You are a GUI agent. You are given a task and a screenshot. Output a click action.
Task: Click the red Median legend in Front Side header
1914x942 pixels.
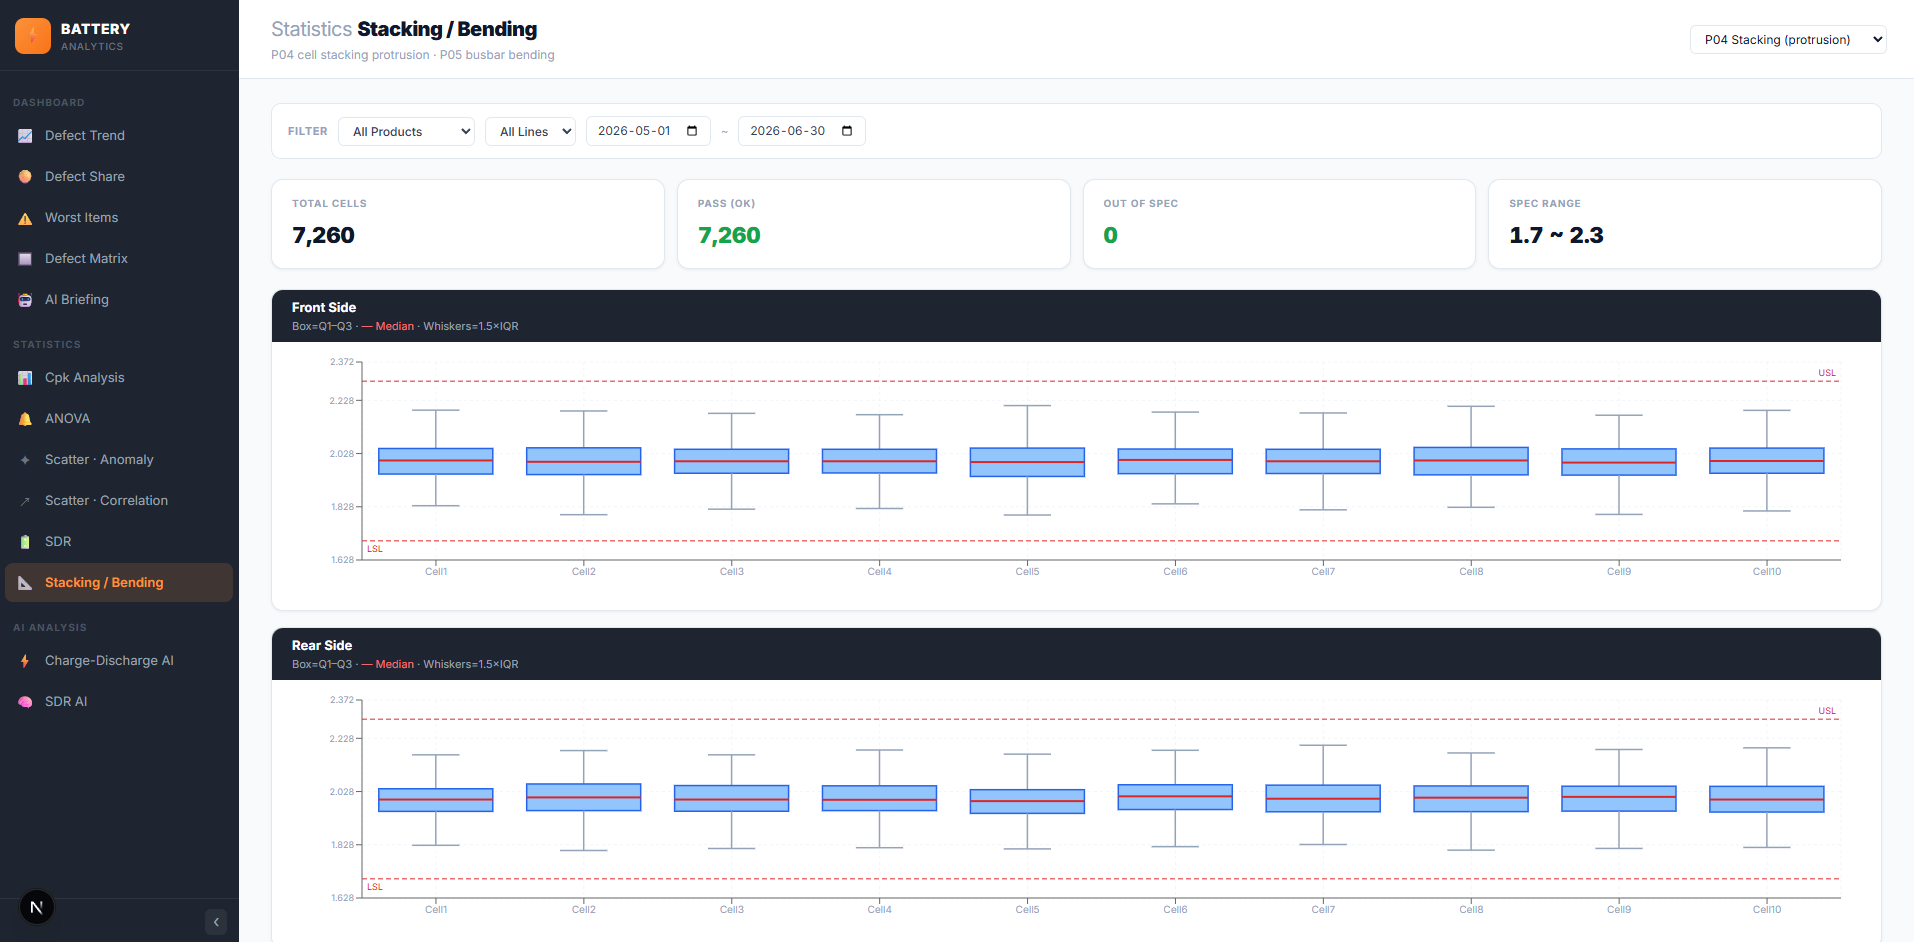coord(388,326)
